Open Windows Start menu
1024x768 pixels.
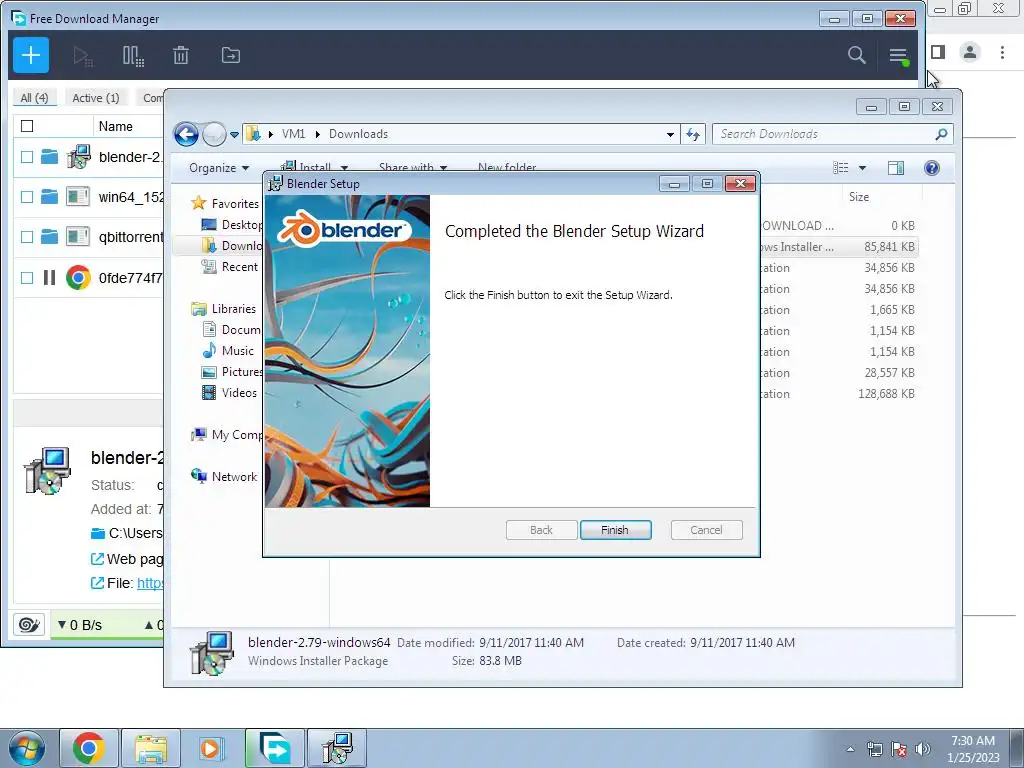(27, 748)
